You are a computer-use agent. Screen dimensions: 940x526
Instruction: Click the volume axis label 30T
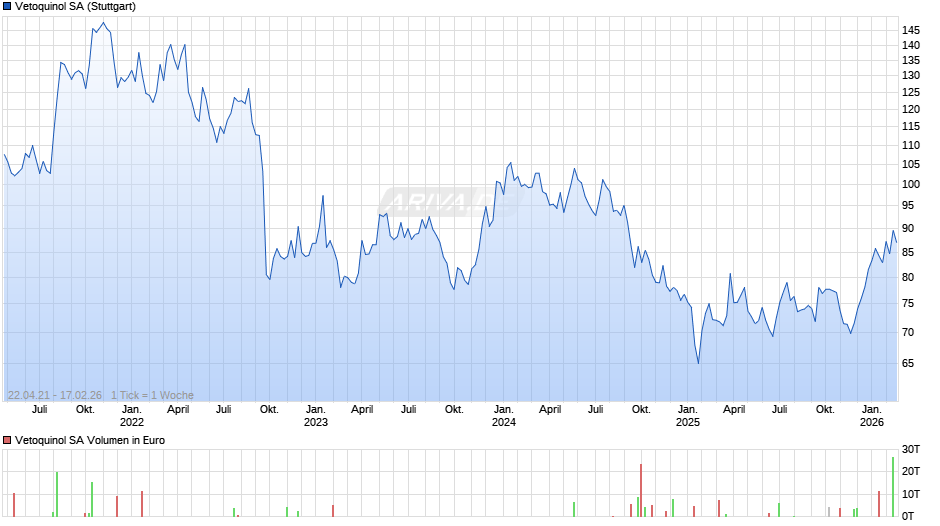pyautogui.click(x=911, y=449)
